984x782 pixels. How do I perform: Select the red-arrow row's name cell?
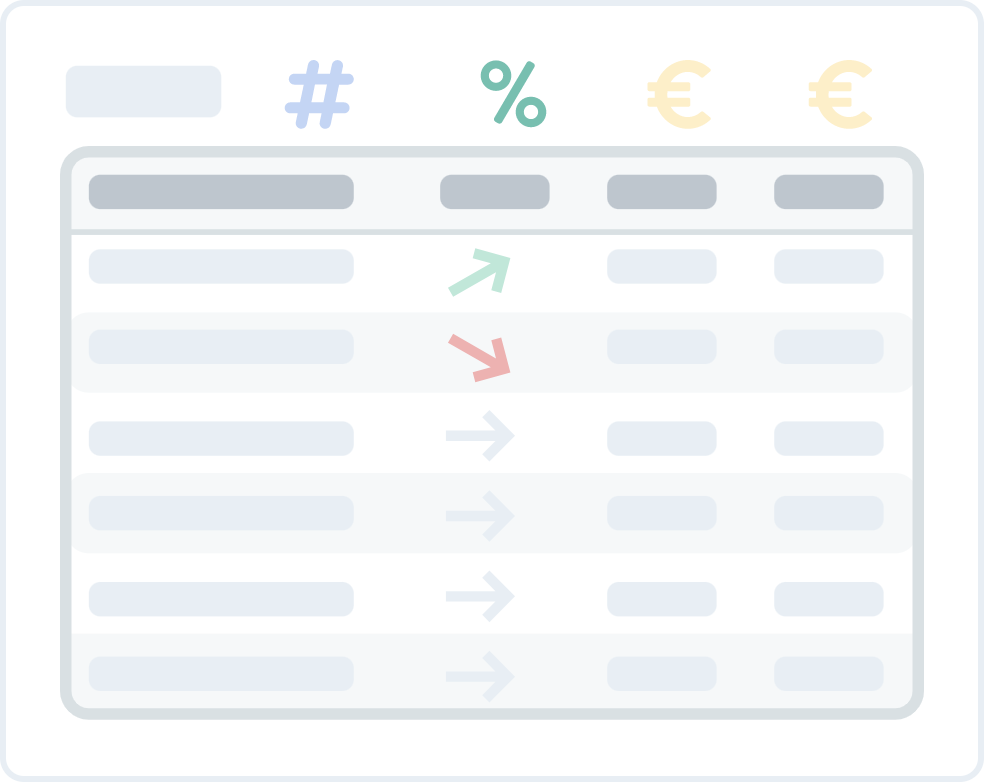pyautogui.click(x=221, y=347)
